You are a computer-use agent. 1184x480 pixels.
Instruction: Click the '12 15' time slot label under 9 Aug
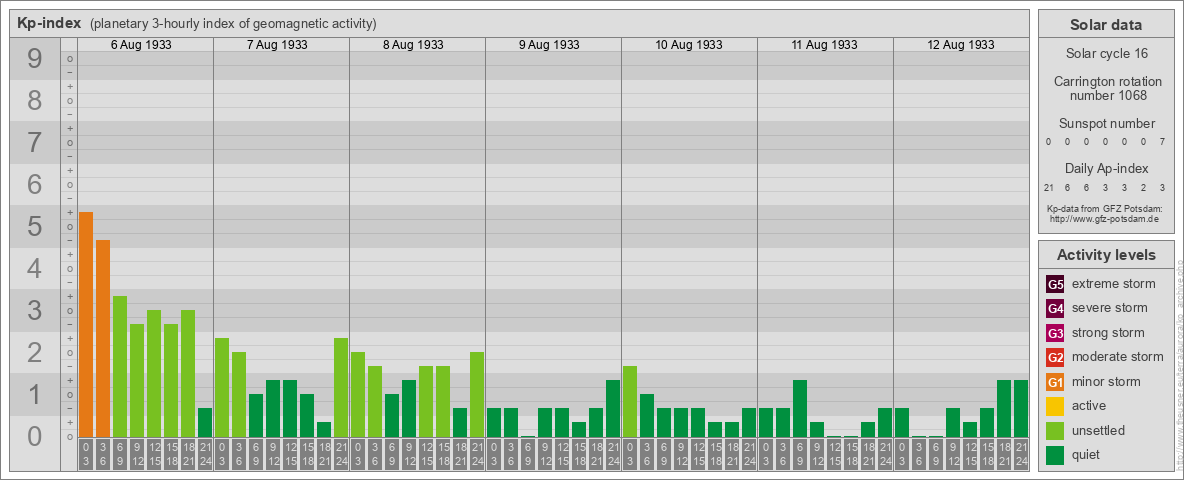tap(562, 455)
